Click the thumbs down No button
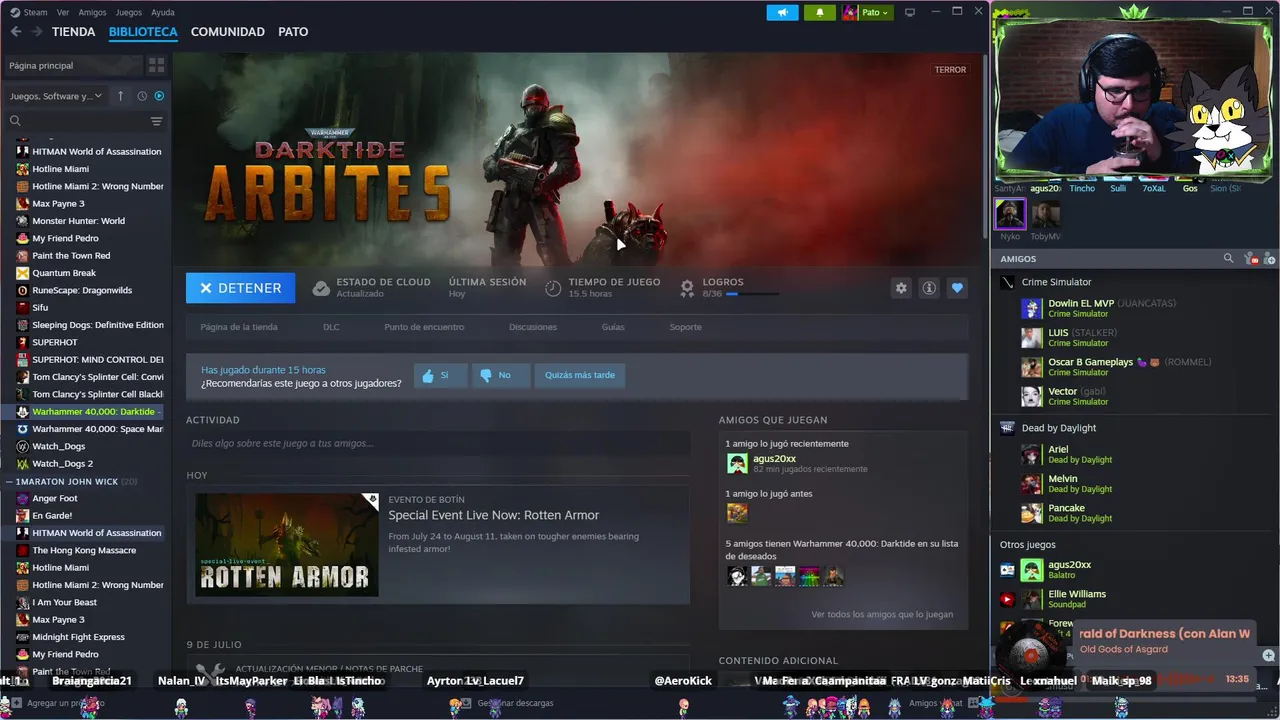This screenshot has height=720, width=1280. (x=500, y=375)
